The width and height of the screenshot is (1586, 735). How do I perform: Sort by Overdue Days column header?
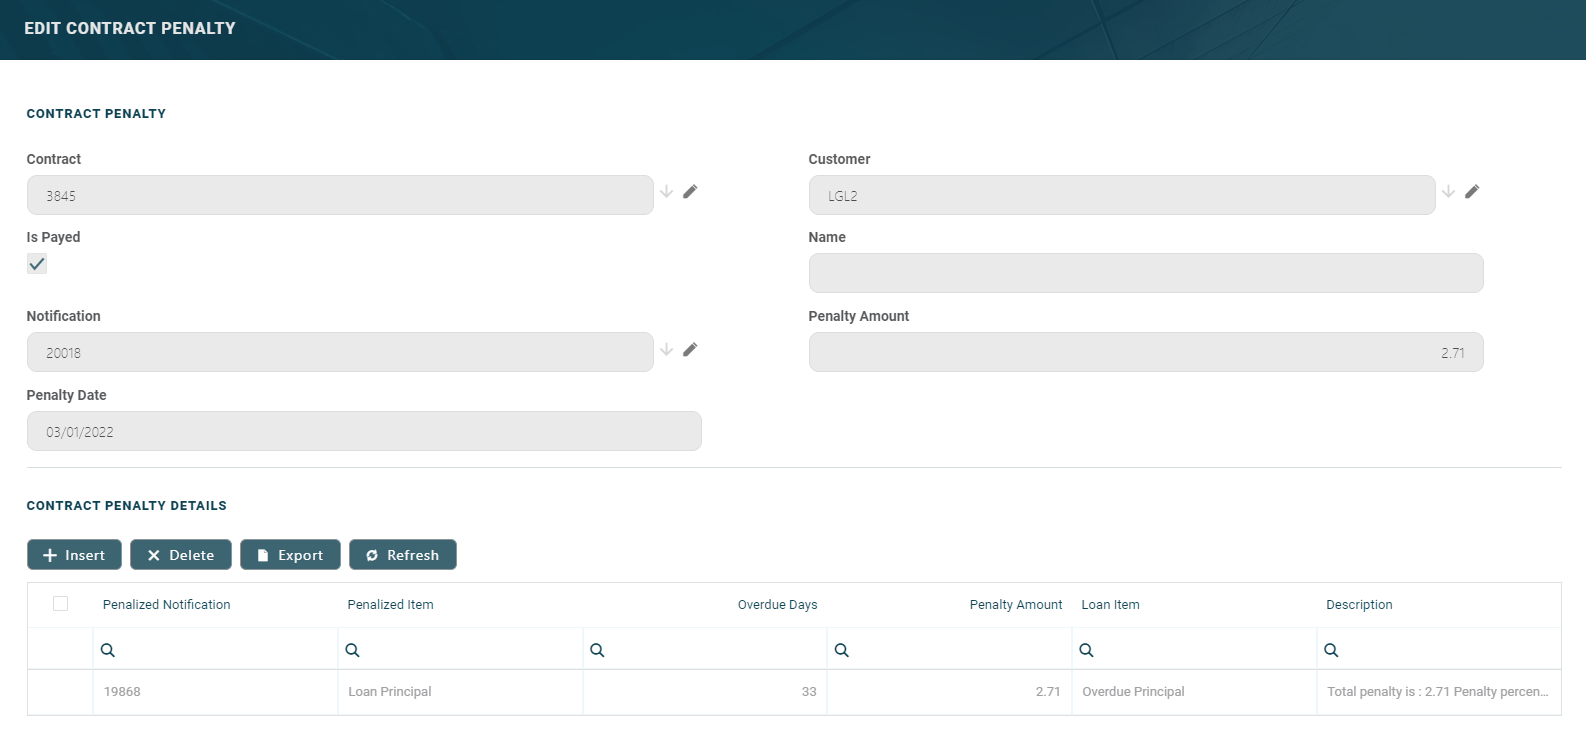pyautogui.click(x=777, y=605)
